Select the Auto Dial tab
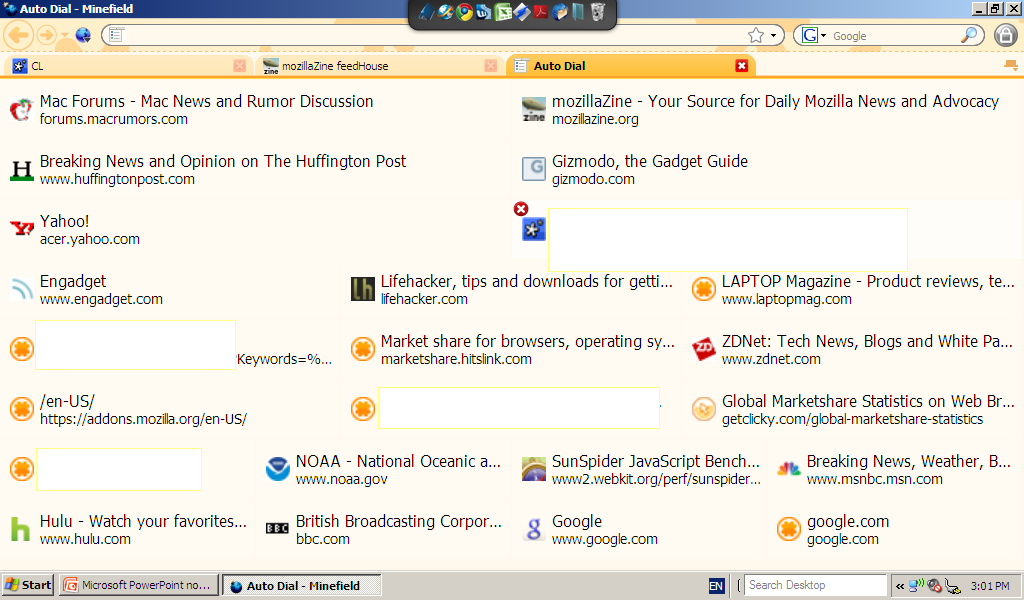1024x600 pixels. coord(631,66)
